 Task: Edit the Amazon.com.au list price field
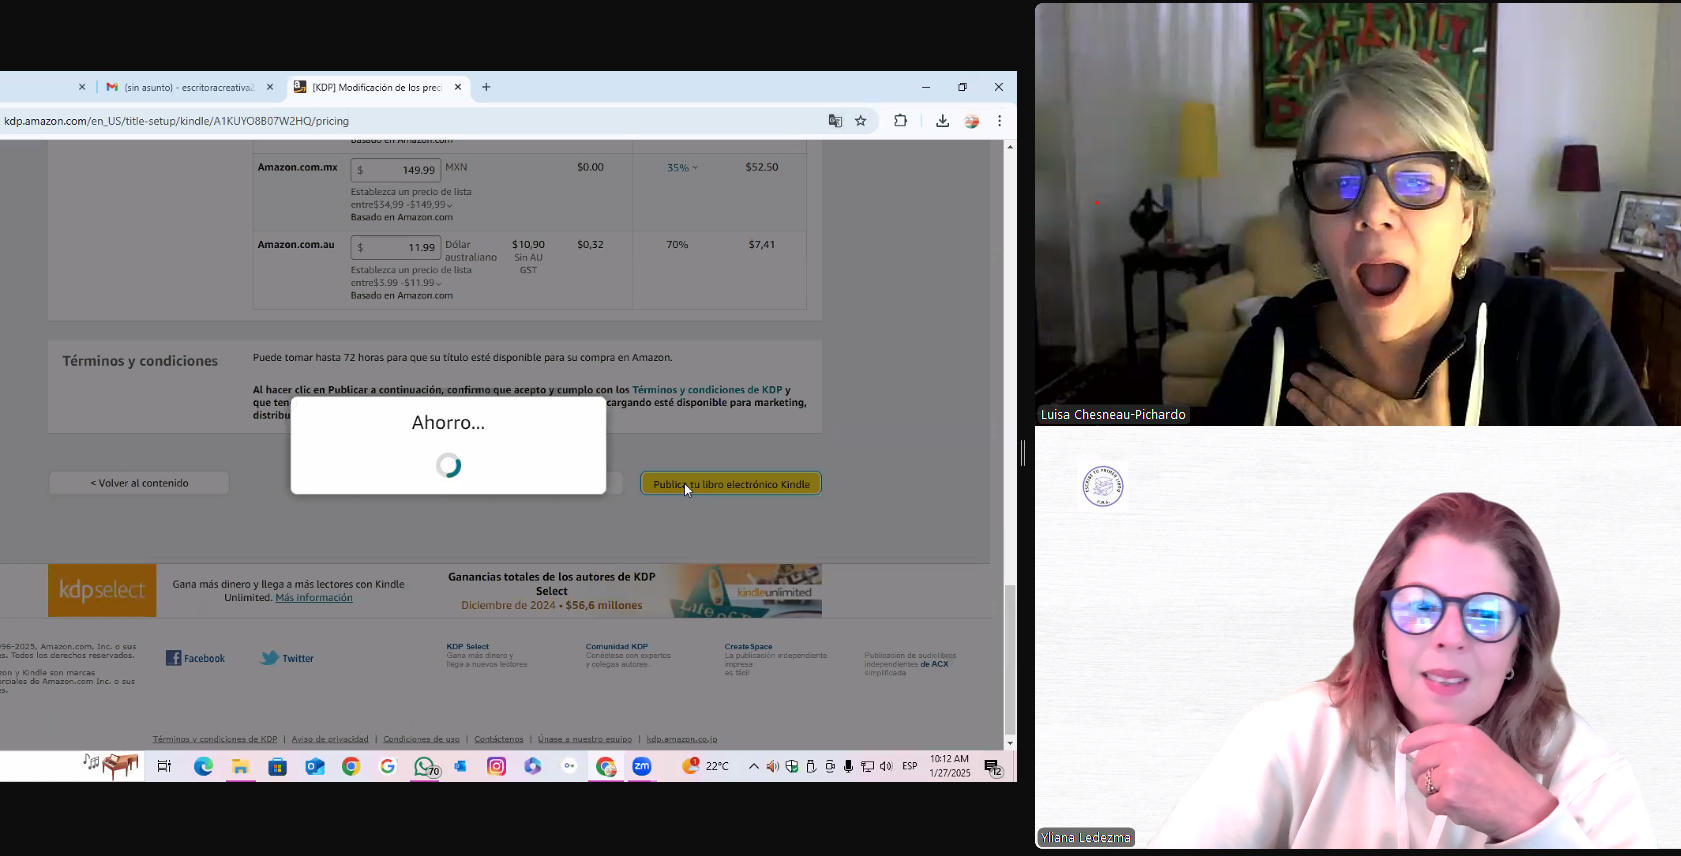395,247
